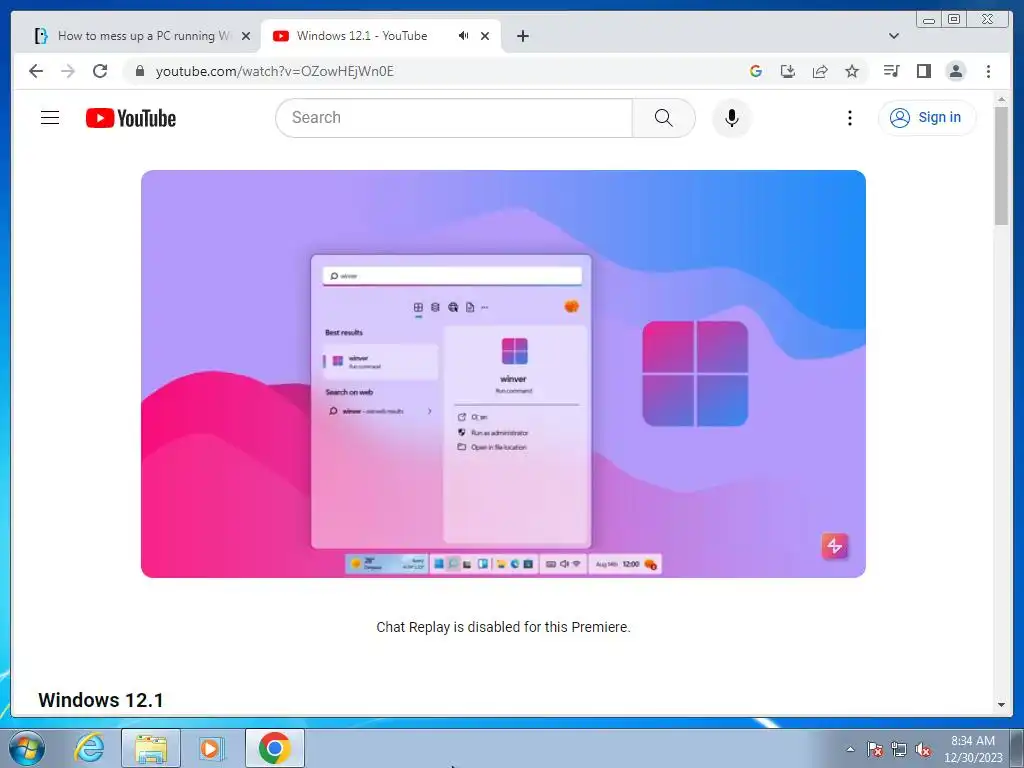Launch Internet Explorer from the taskbar
This screenshot has width=1024, height=768.
[x=89, y=748]
